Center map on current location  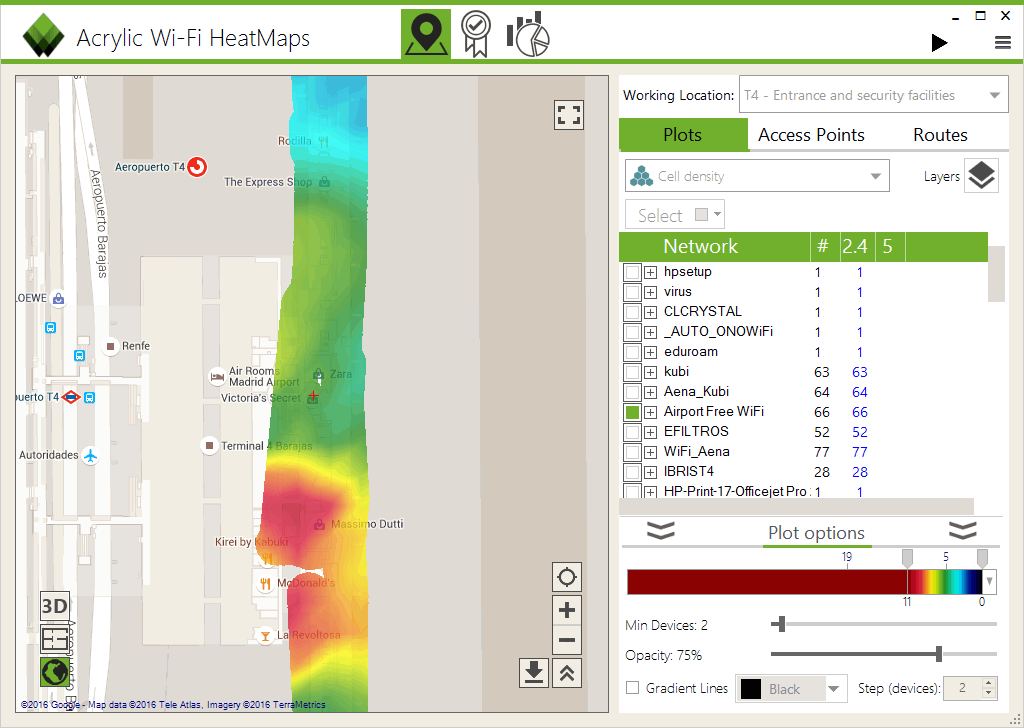pos(567,577)
